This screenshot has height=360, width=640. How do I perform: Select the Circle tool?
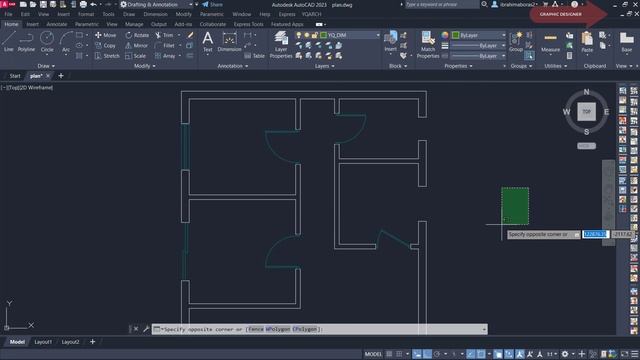click(47, 41)
